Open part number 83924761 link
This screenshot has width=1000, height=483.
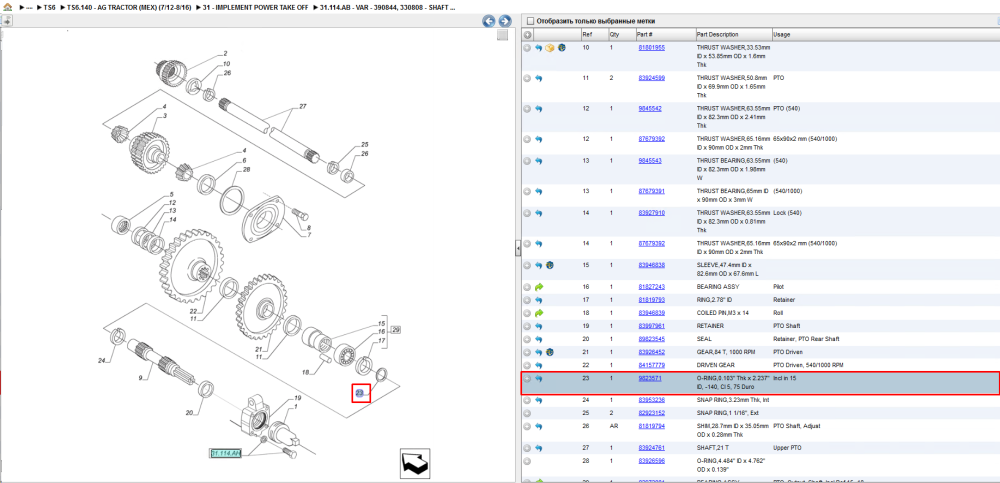pos(652,448)
